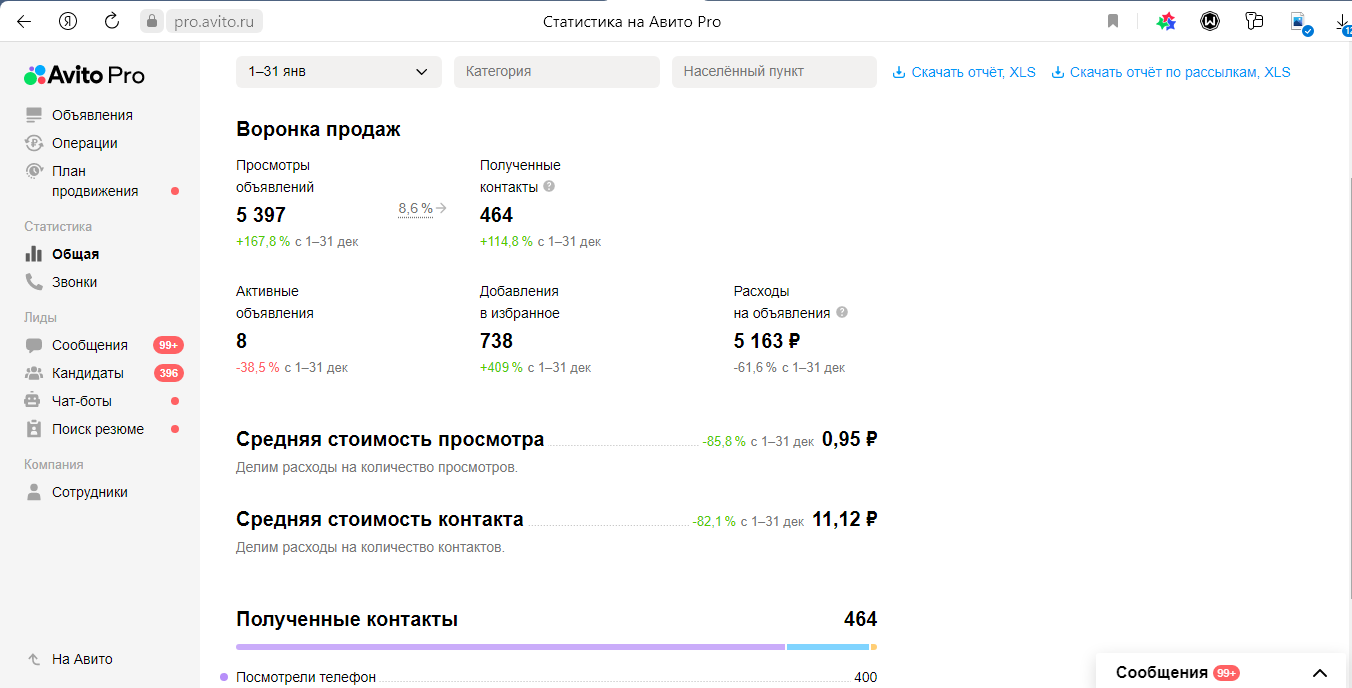Open Звонки statistics

point(75,282)
